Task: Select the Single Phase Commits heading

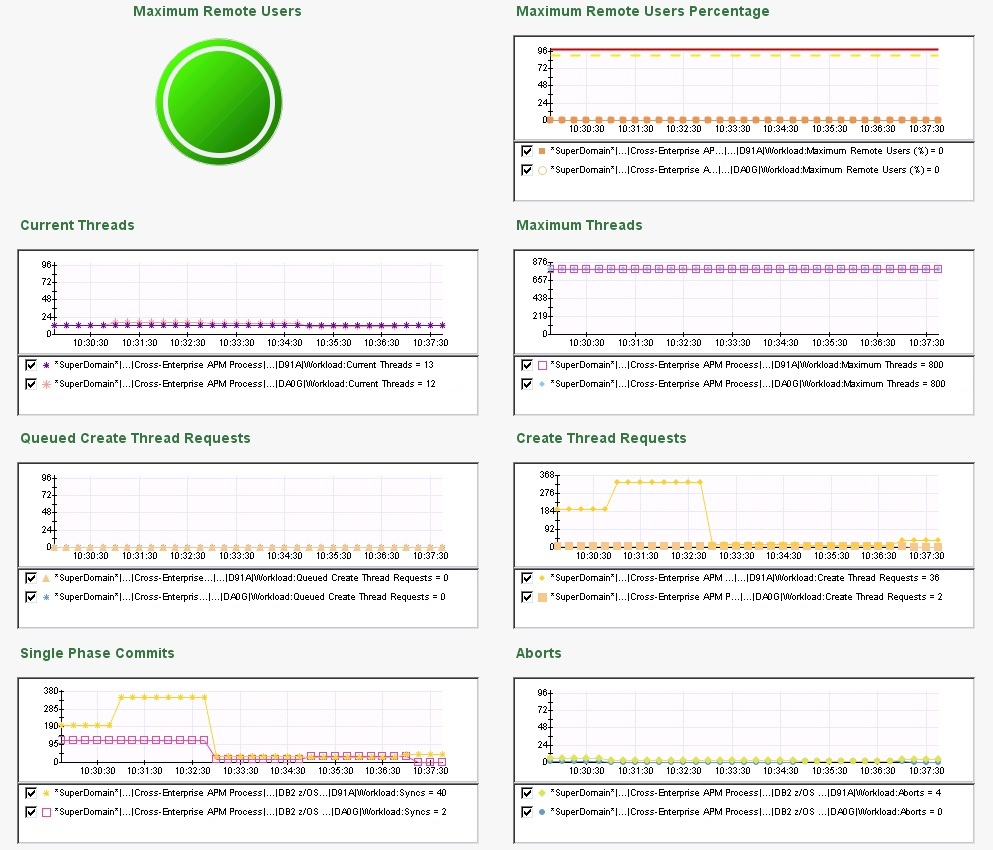Action: (98, 653)
